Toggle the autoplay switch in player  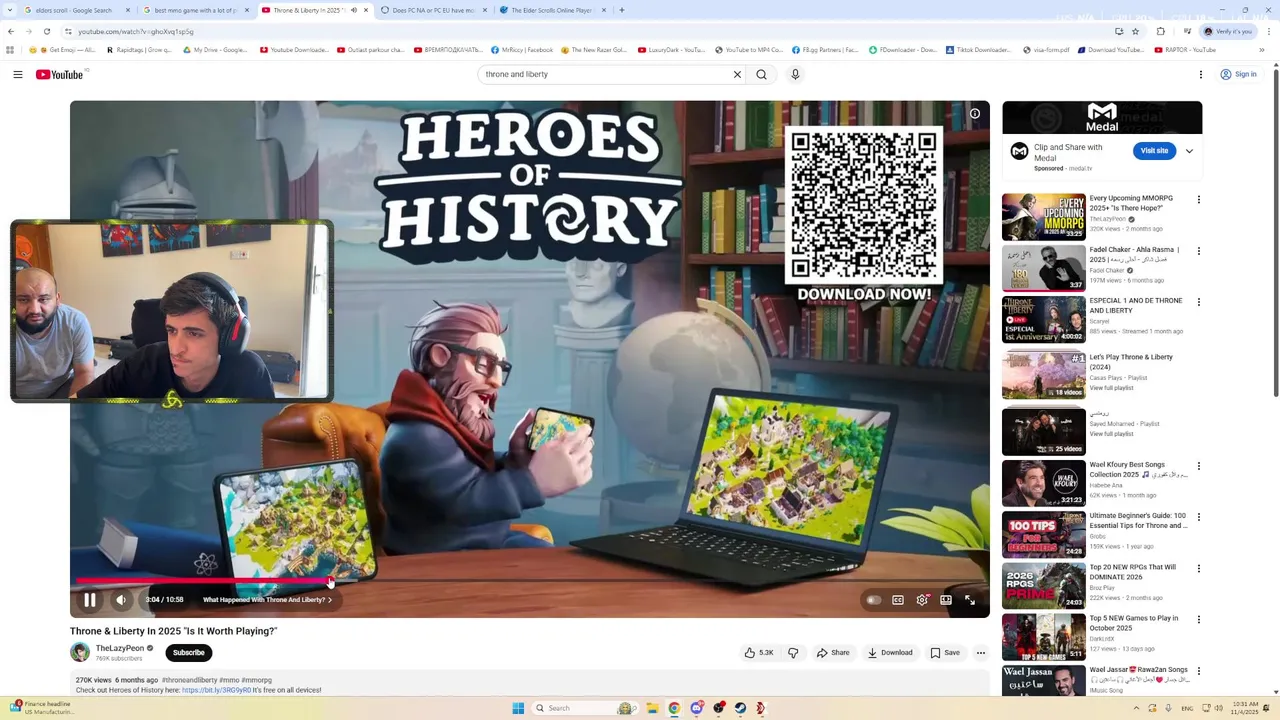(x=873, y=600)
